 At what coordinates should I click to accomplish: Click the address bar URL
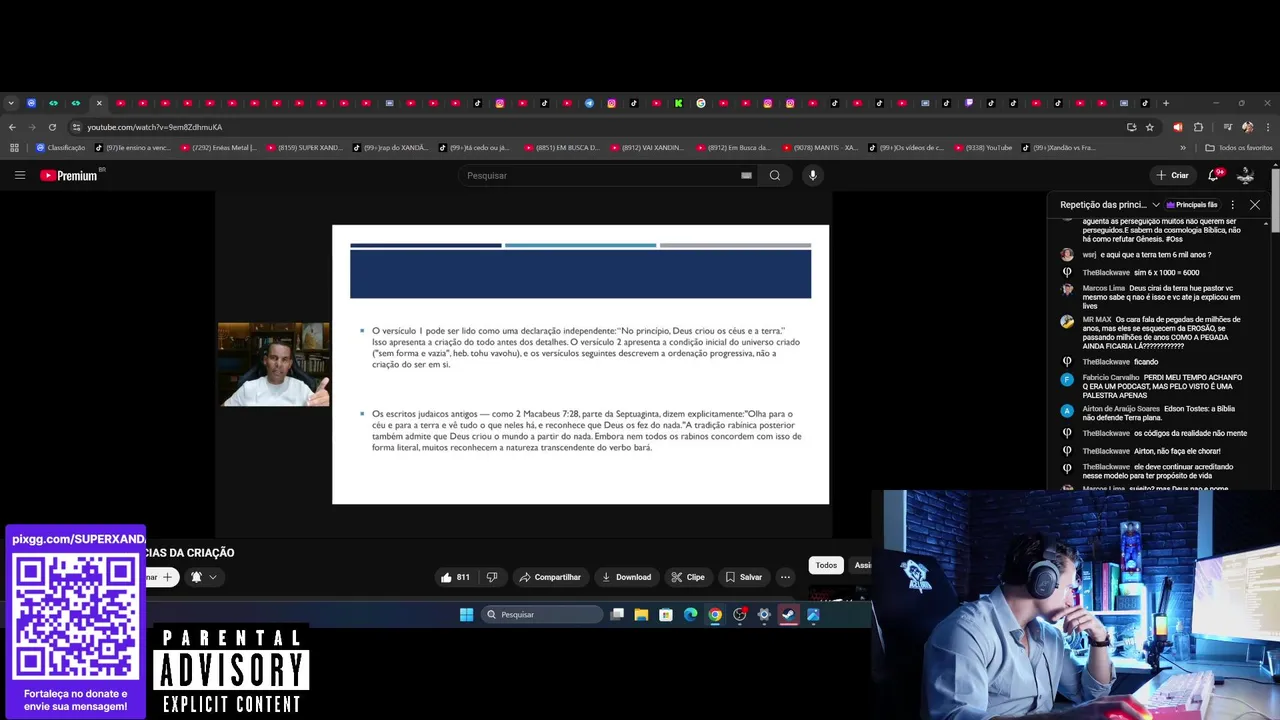click(x=154, y=127)
